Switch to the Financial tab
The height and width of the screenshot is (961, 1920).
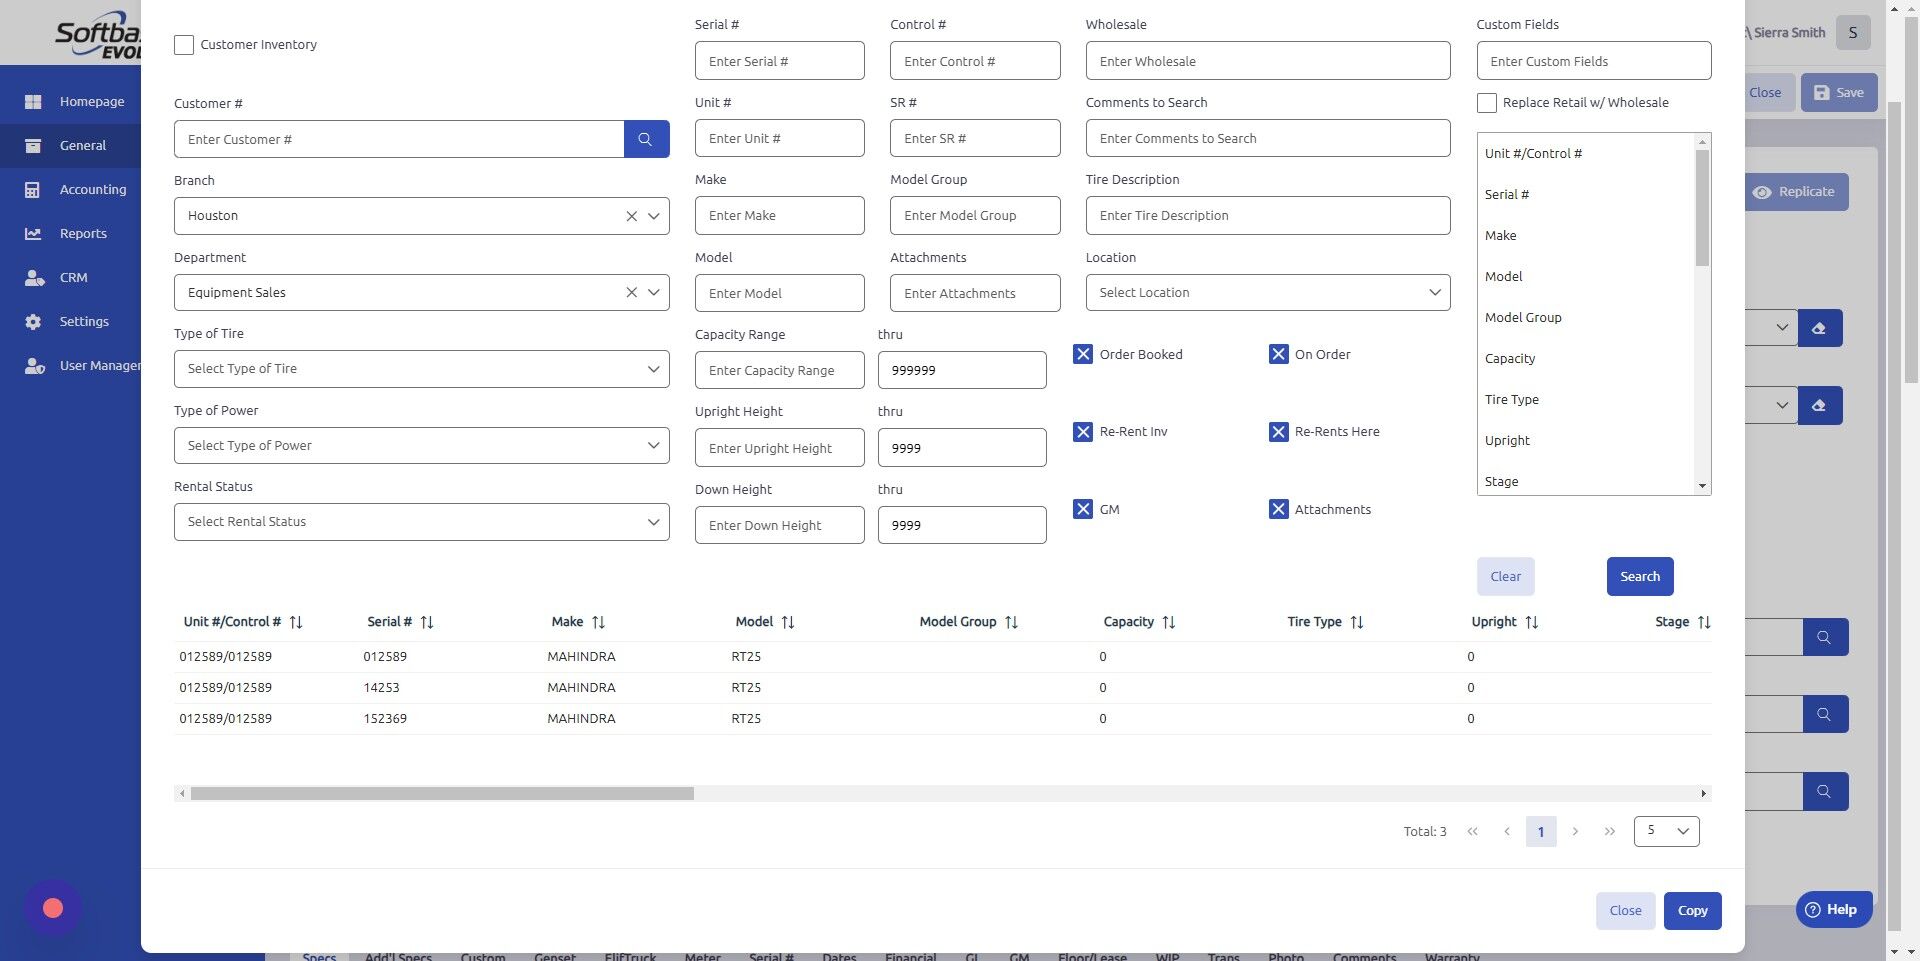coord(911,956)
